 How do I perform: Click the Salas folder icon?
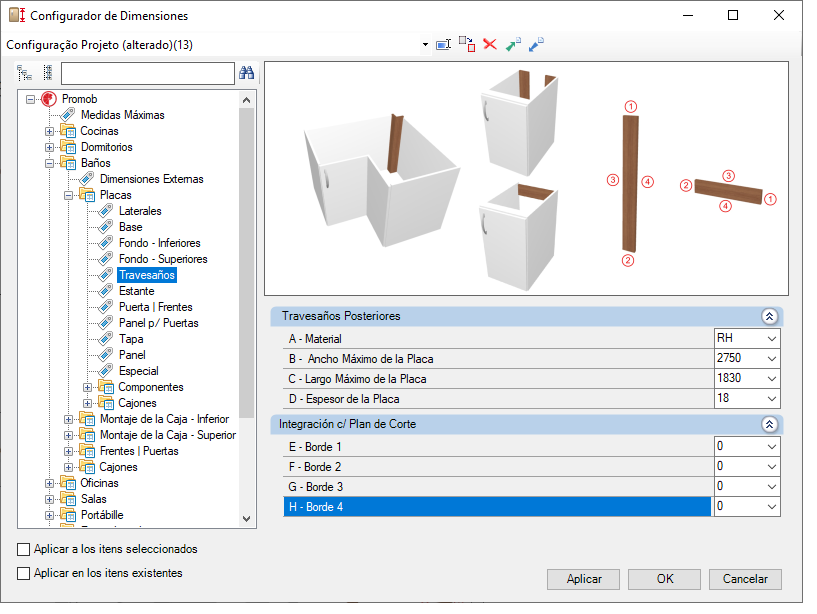click(68, 499)
